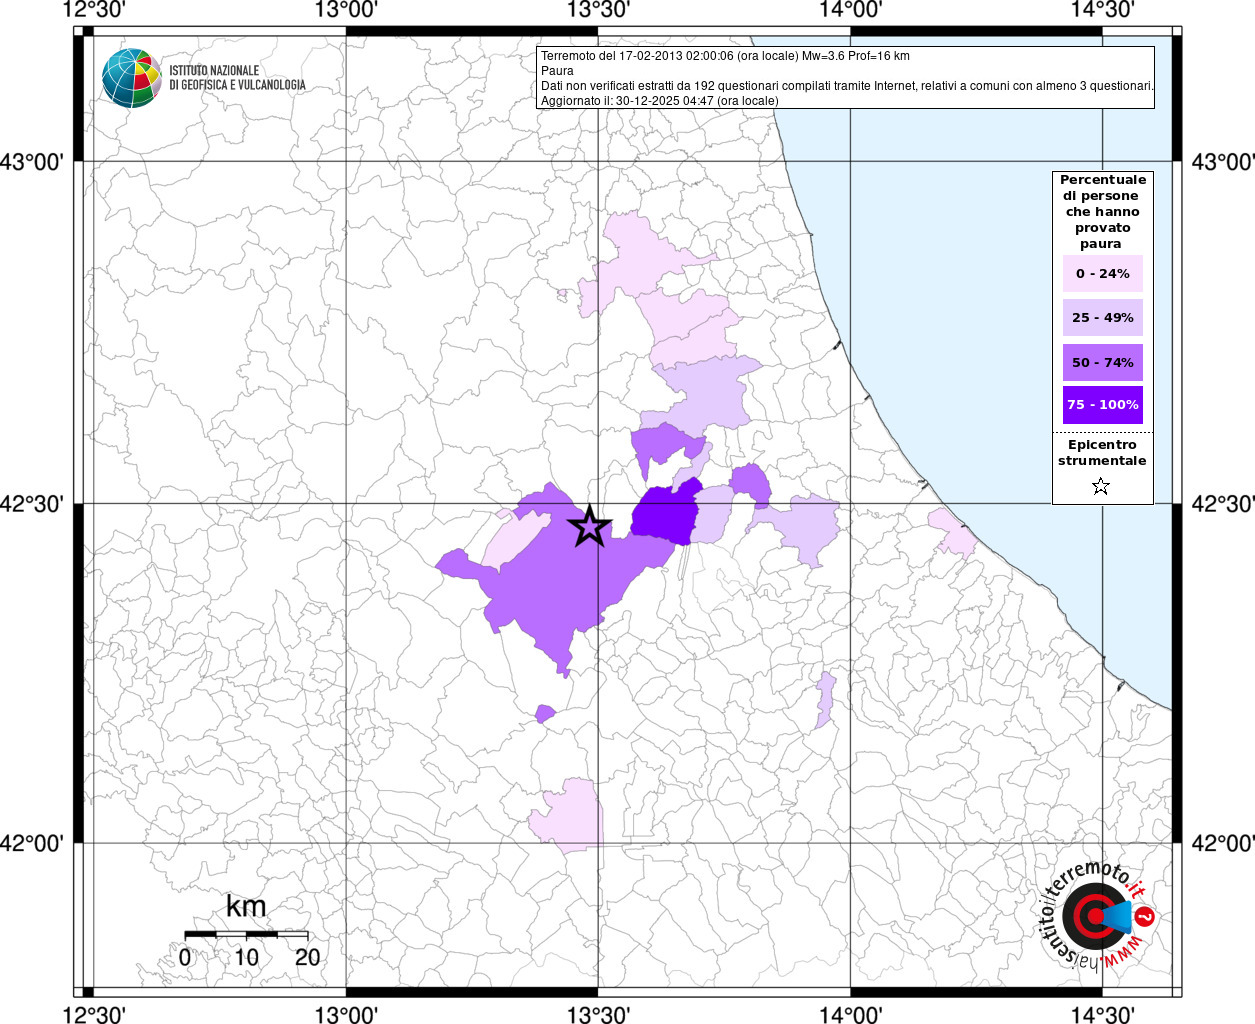The width and height of the screenshot is (1255, 1024).
Task: Click the 'Percentuale di persone' legend title
Action: [1102, 211]
